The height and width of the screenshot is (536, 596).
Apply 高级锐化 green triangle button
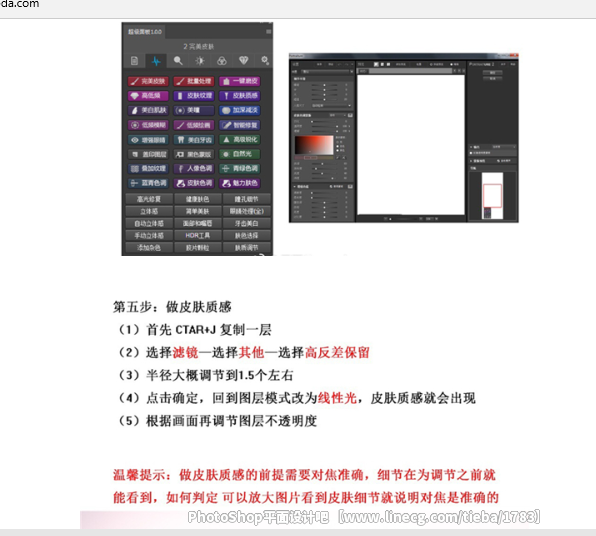click(x=239, y=140)
